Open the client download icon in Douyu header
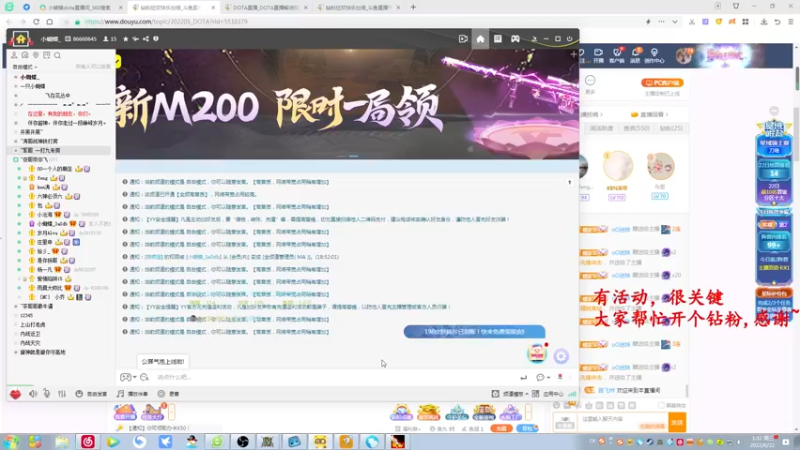The image size is (800, 450). click(617, 56)
